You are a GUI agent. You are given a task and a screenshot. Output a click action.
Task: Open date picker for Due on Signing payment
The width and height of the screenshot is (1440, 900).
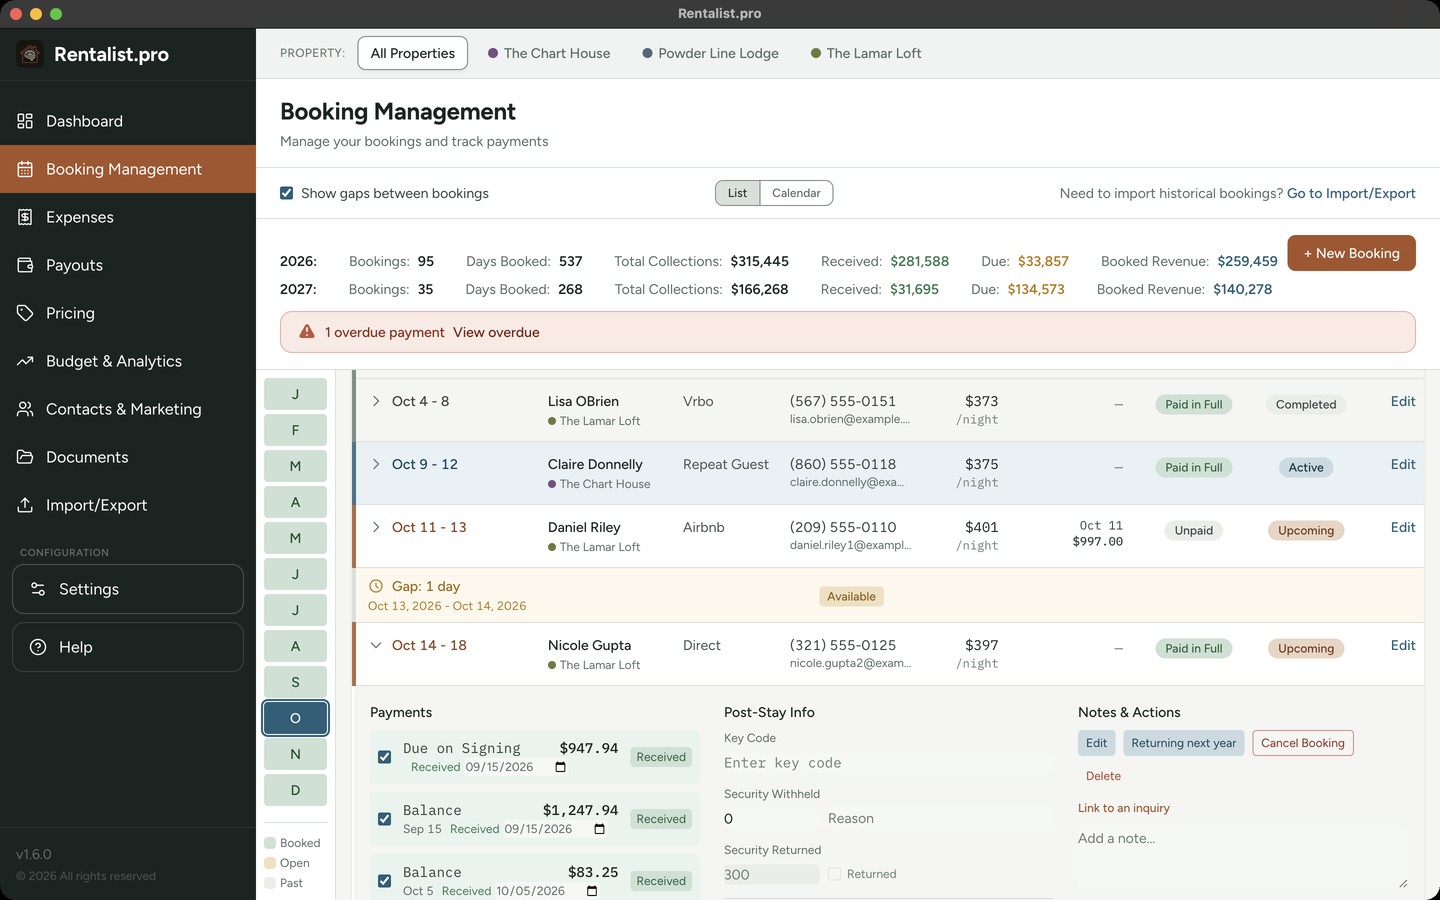coord(560,767)
